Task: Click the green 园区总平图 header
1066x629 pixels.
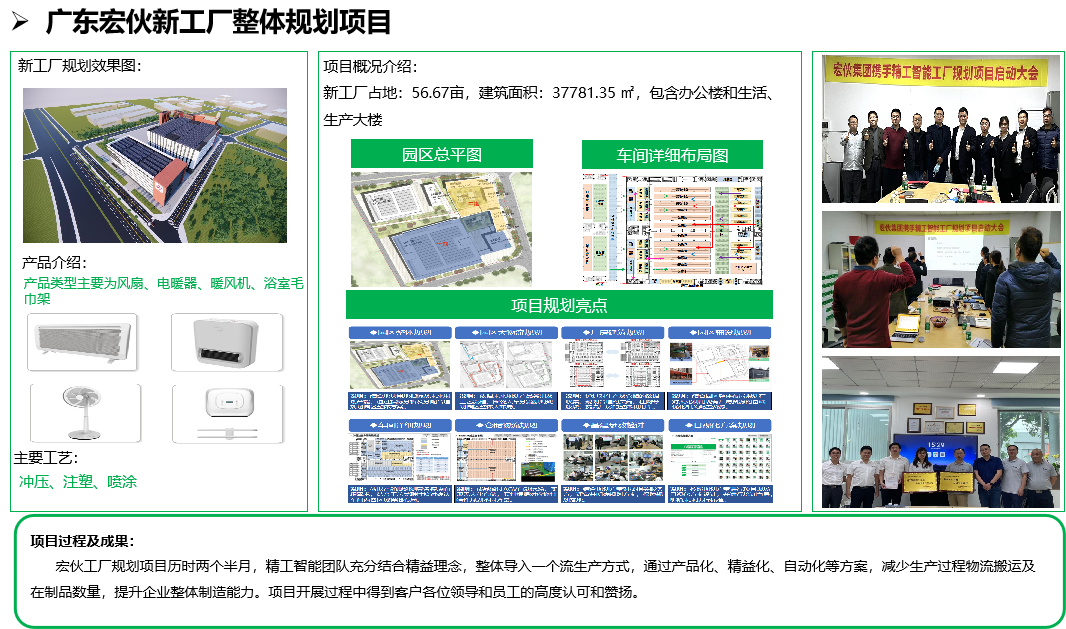Action: [x=442, y=154]
